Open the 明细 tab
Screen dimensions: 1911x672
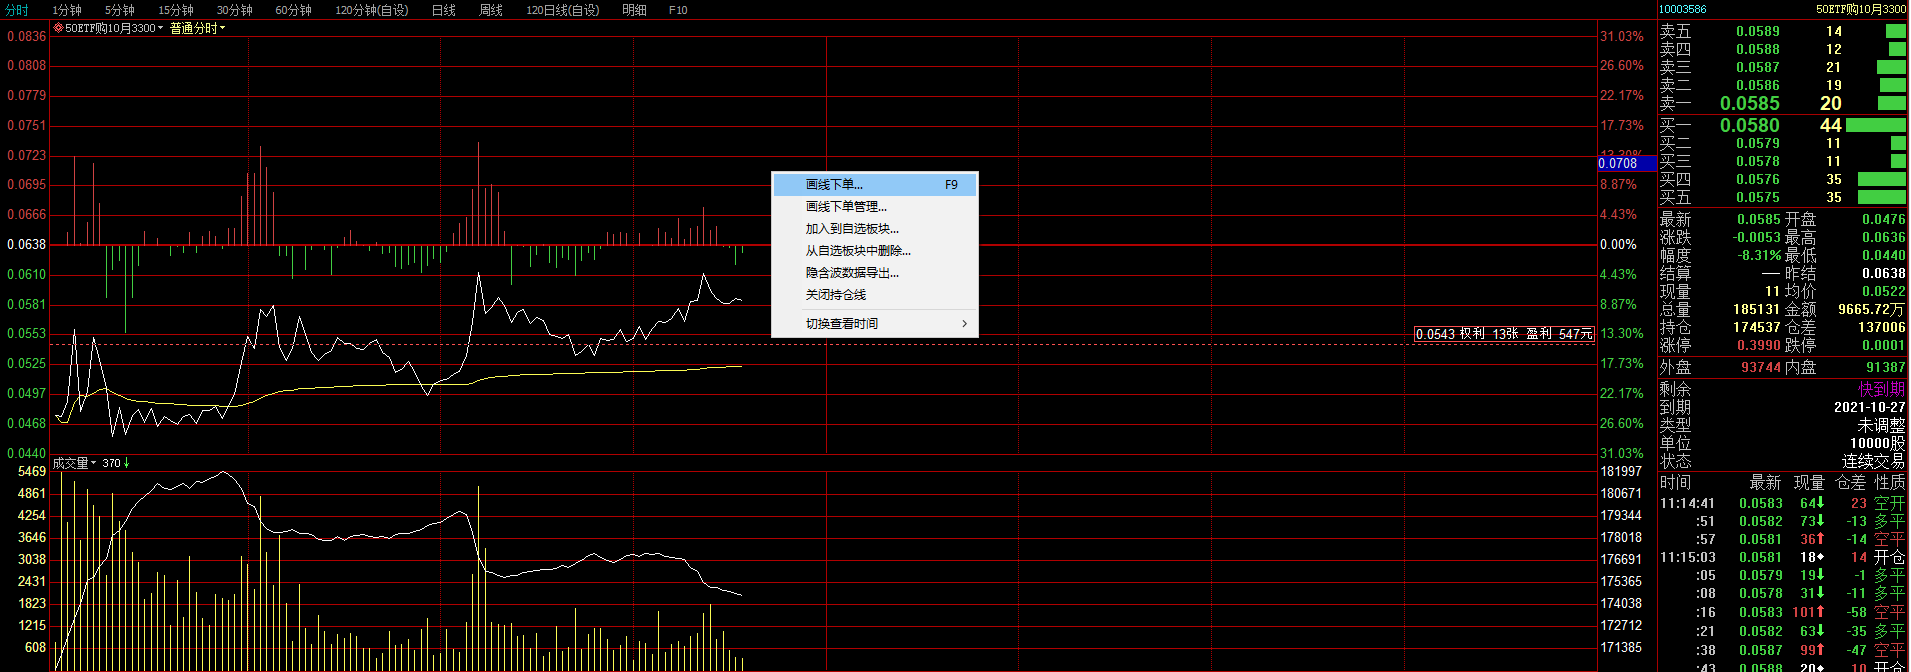(x=634, y=10)
